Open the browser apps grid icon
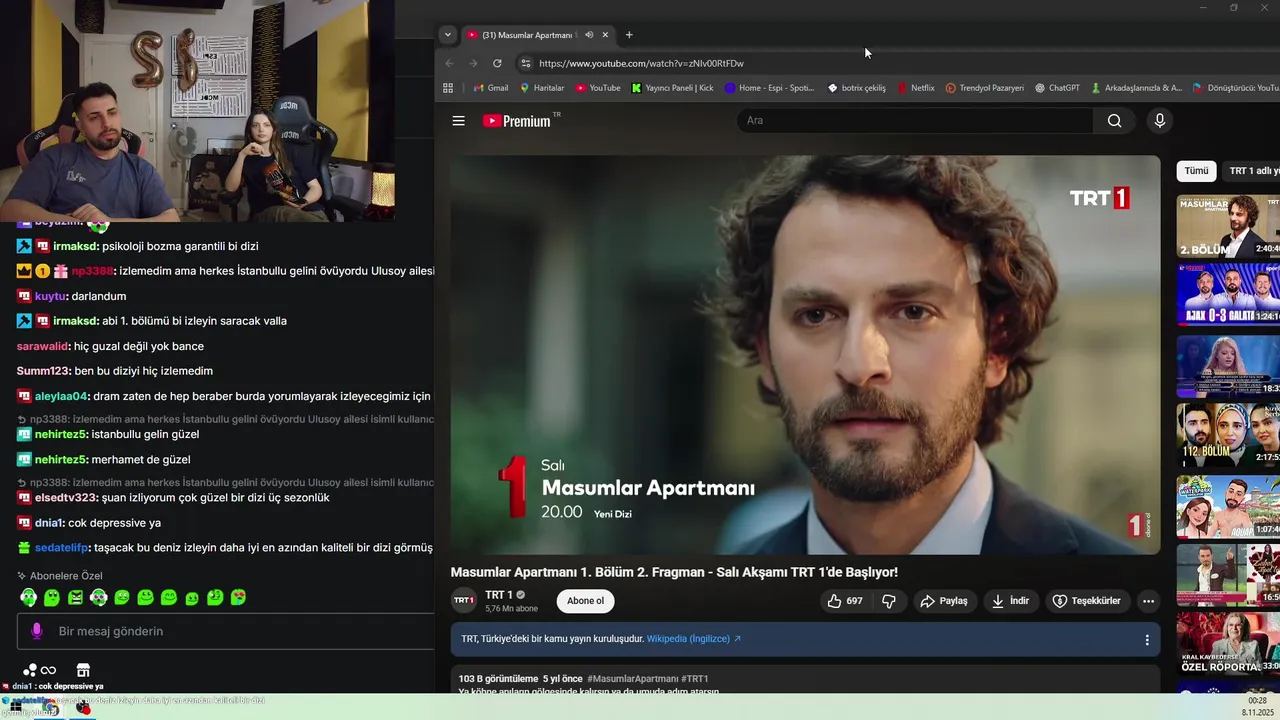 [x=448, y=88]
